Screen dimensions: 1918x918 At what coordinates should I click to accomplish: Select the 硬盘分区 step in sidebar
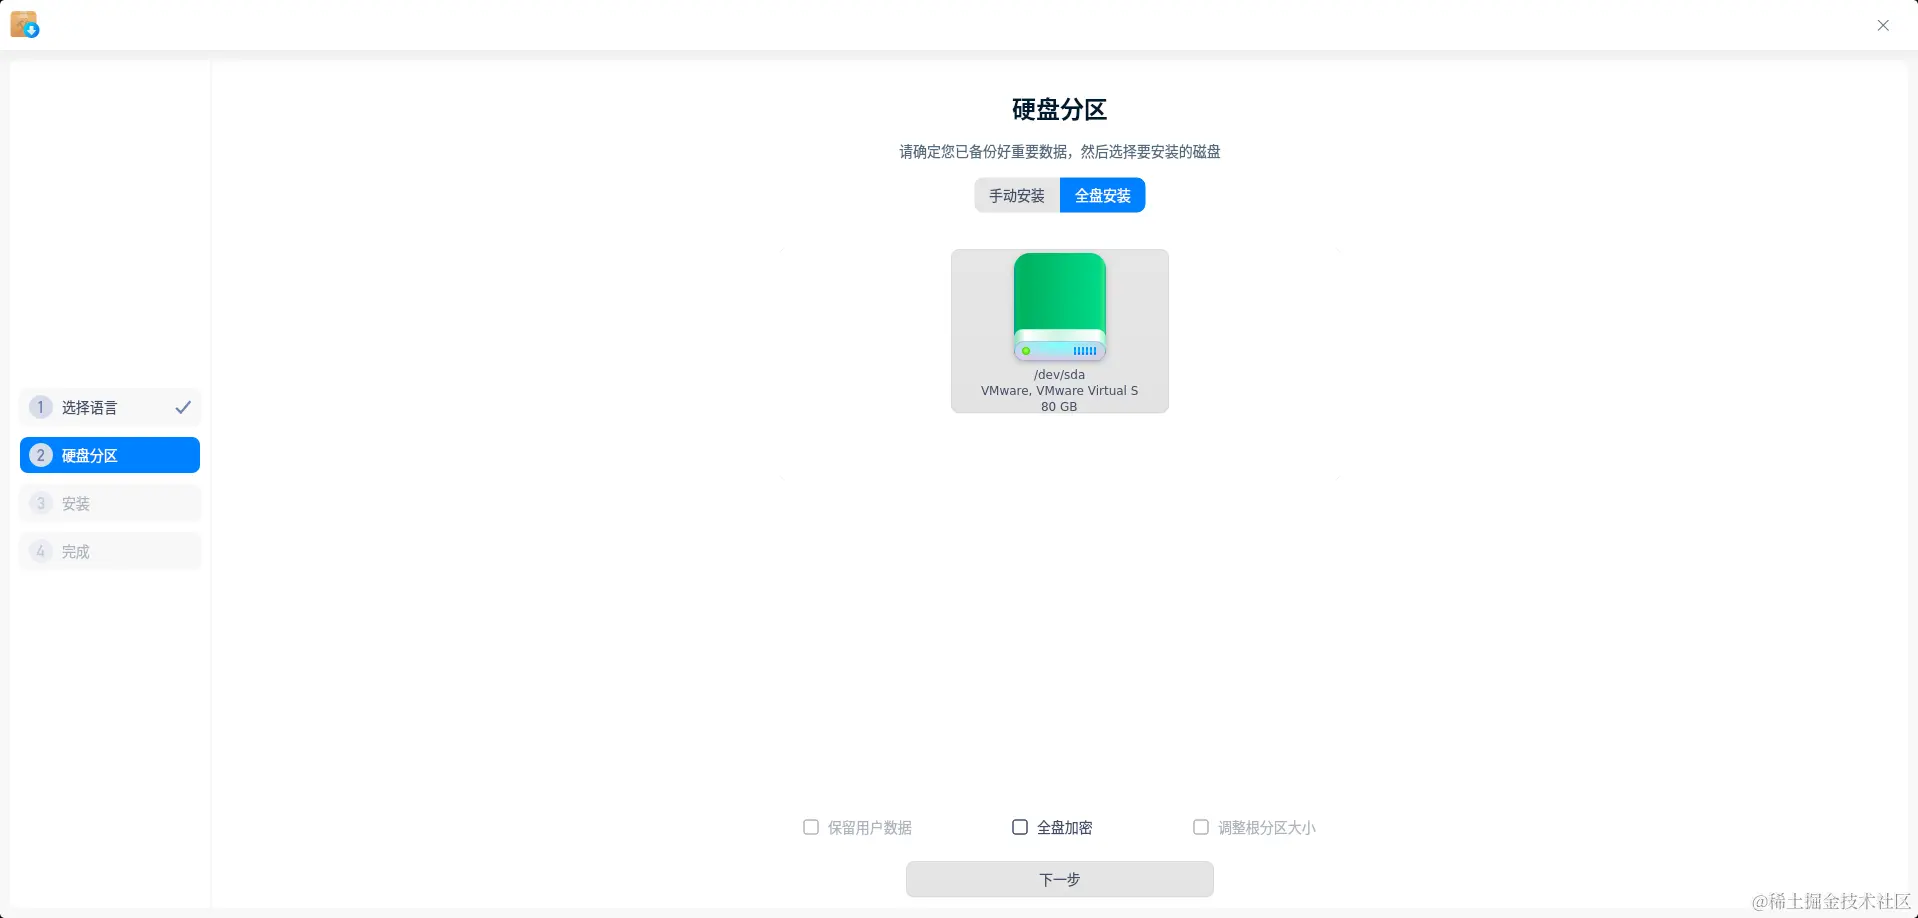pos(110,455)
